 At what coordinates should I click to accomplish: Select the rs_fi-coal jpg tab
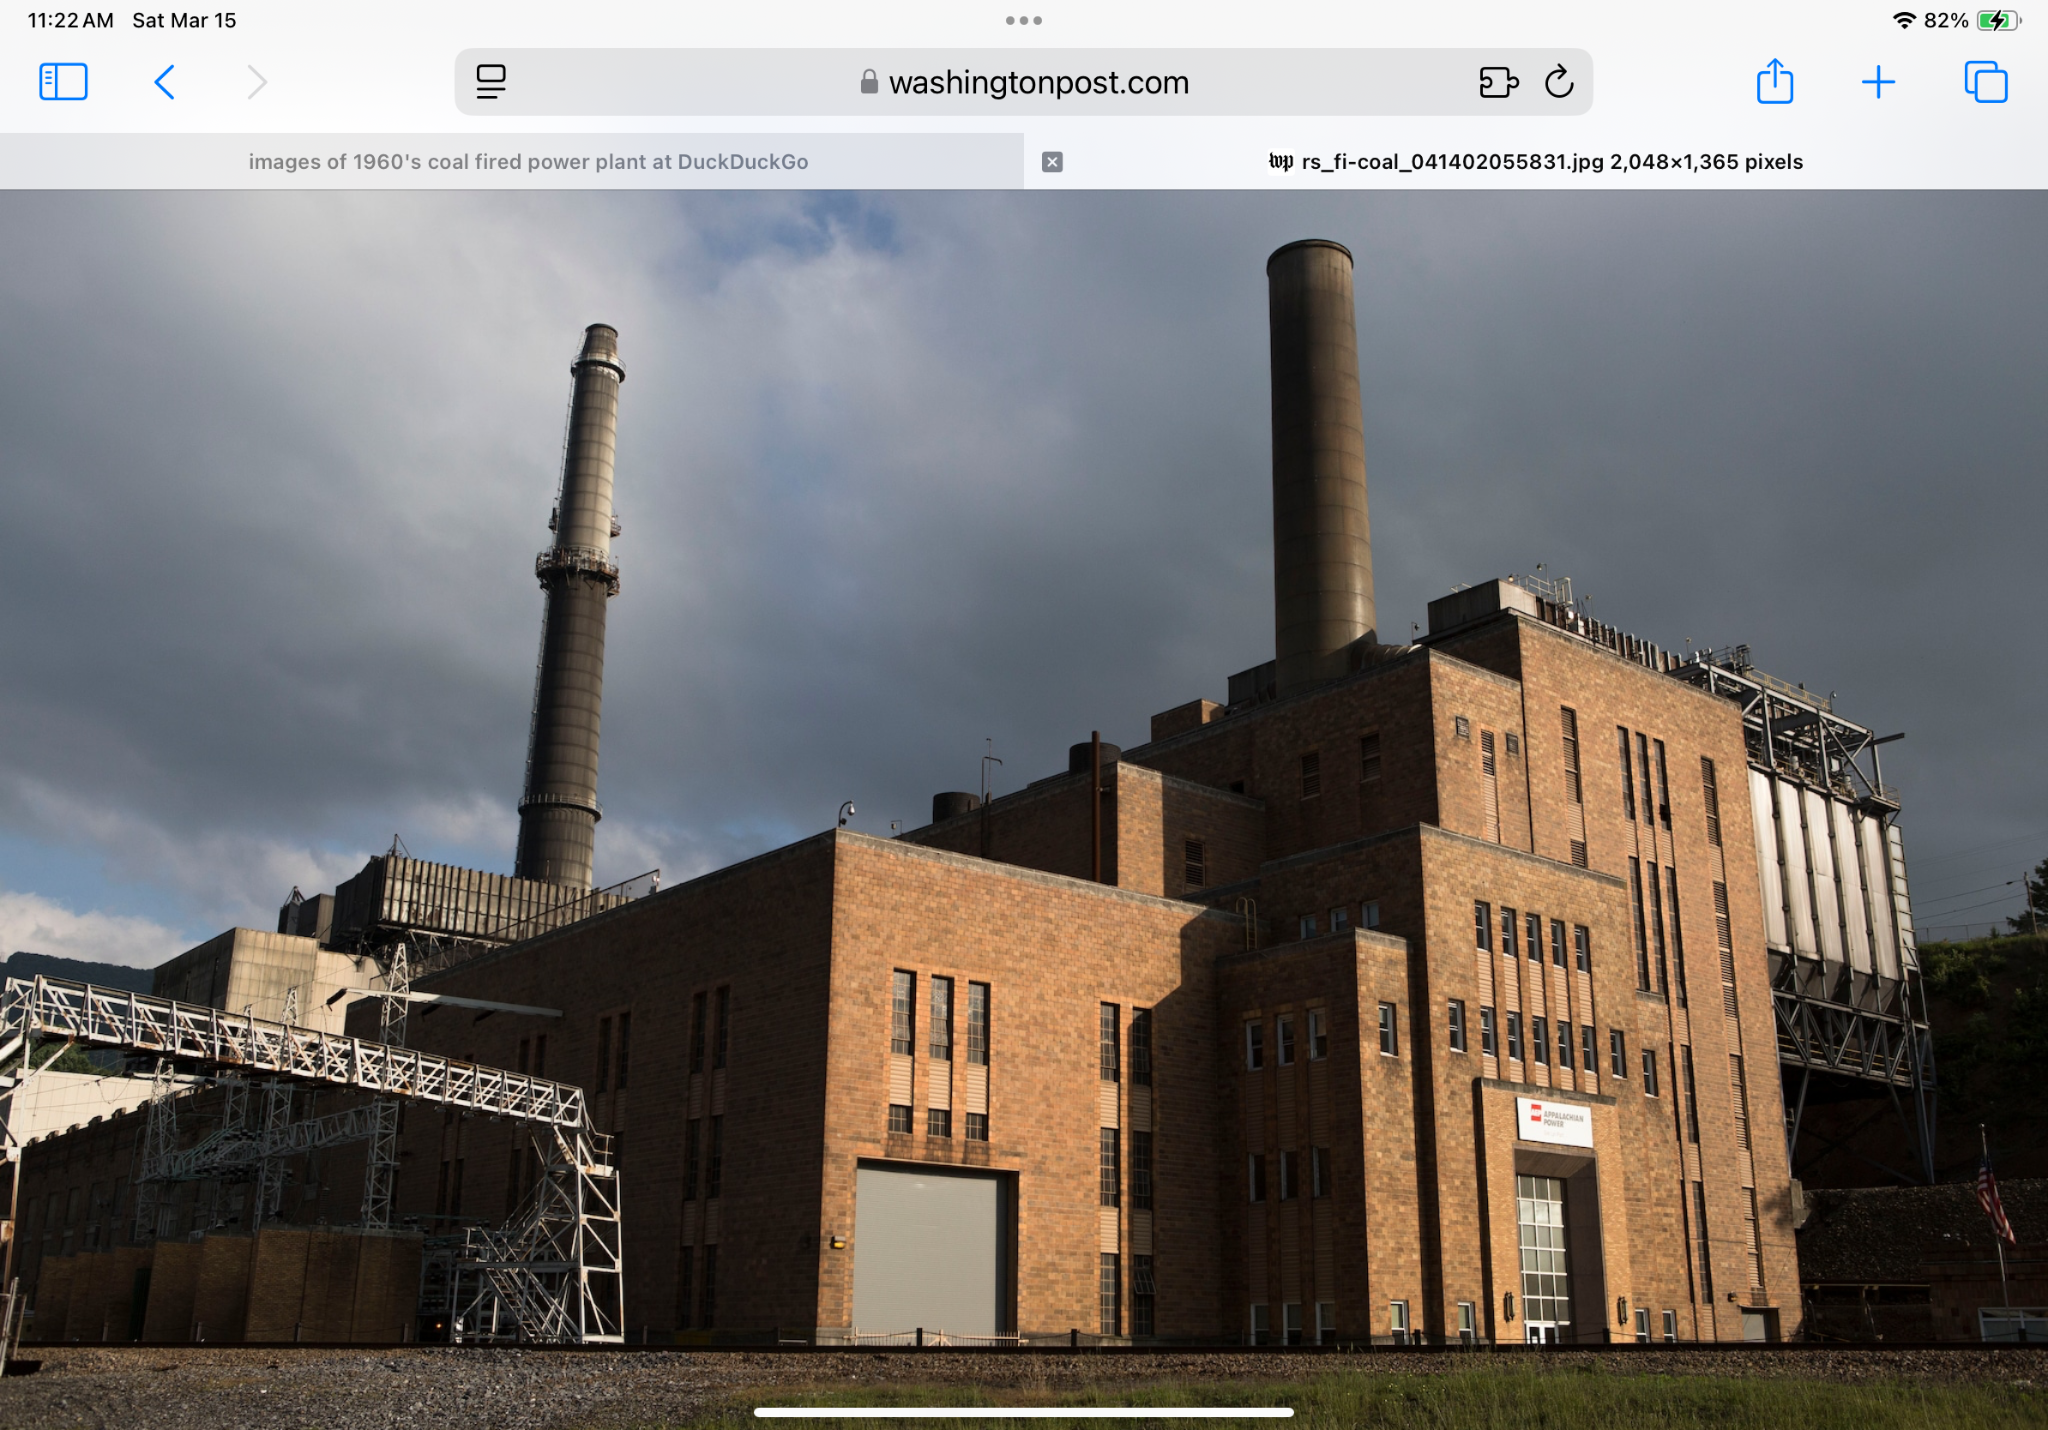pyautogui.click(x=1536, y=162)
